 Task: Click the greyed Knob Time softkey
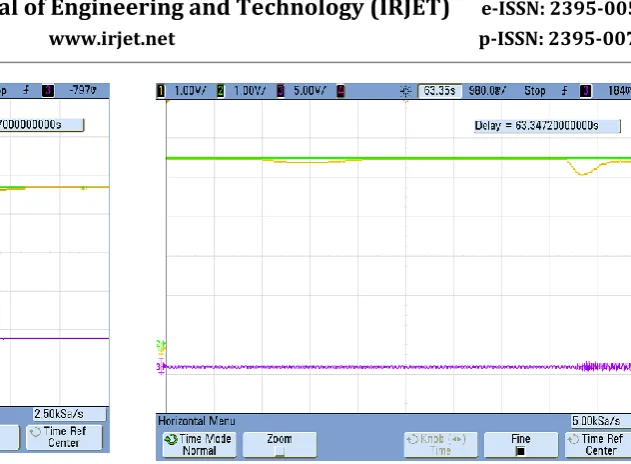point(441,445)
